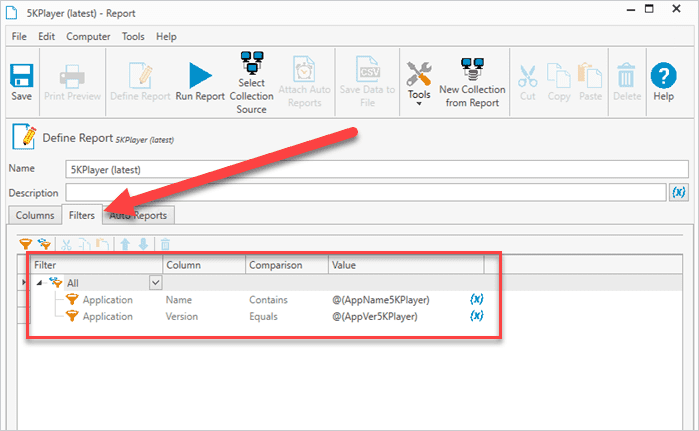Click the Comparison column header
This screenshot has height=431, width=699.
click(x=287, y=265)
